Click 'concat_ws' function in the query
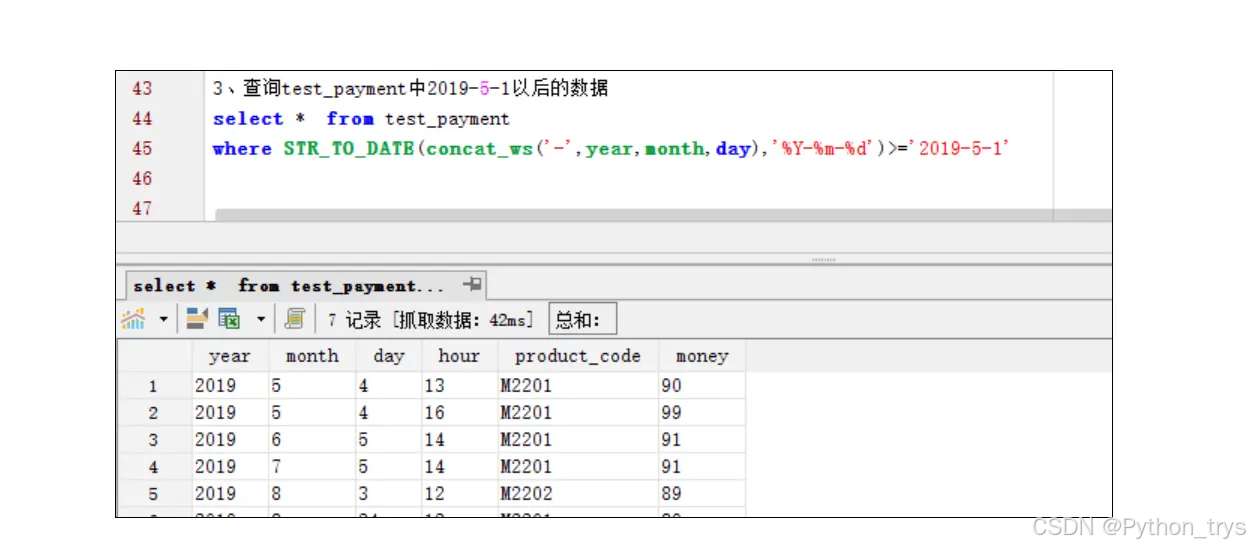This screenshot has width=1250, height=548. 479,149
